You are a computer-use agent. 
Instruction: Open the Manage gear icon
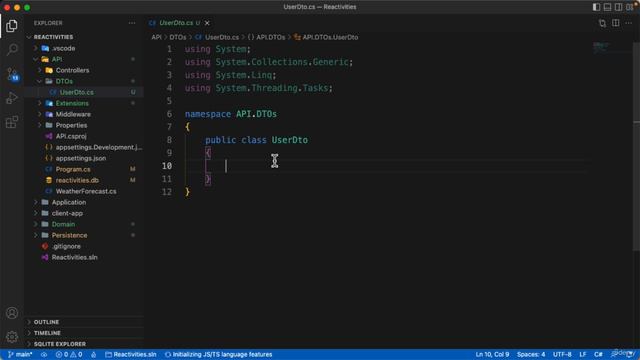pos(12,337)
